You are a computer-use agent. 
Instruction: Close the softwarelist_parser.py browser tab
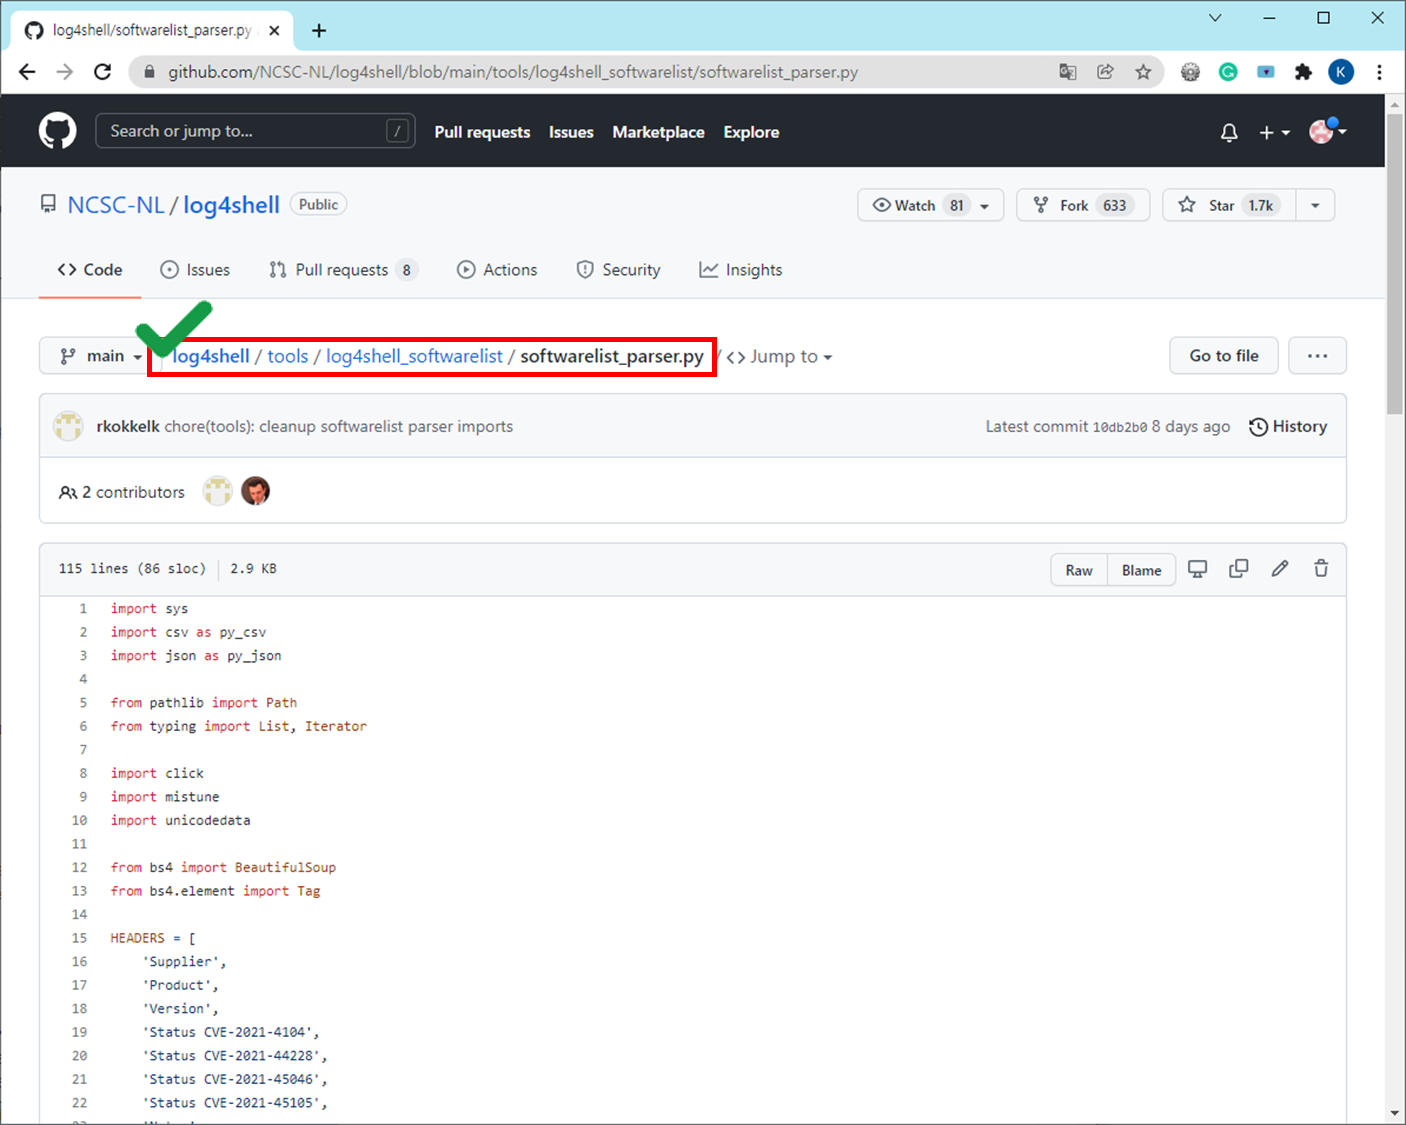click(274, 30)
